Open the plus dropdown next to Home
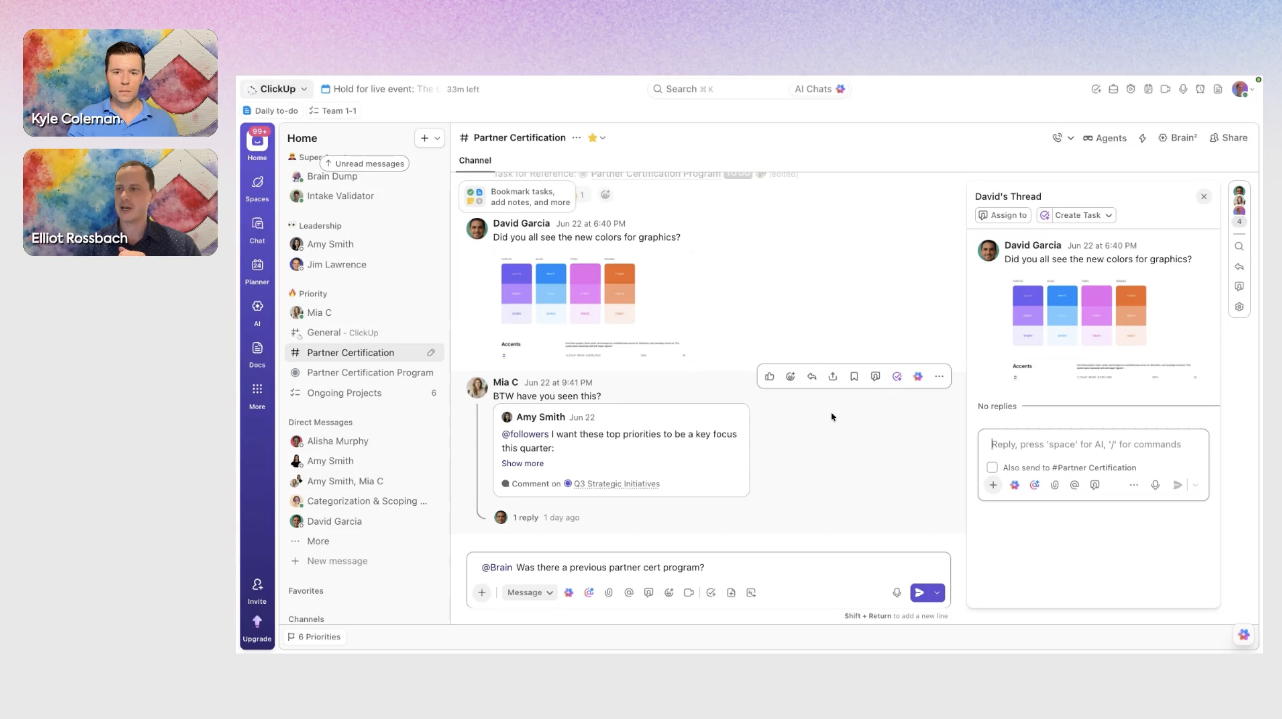Image resolution: width=1282 pixels, height=719 pixels. pyautogui.click(x=430, y=138)
